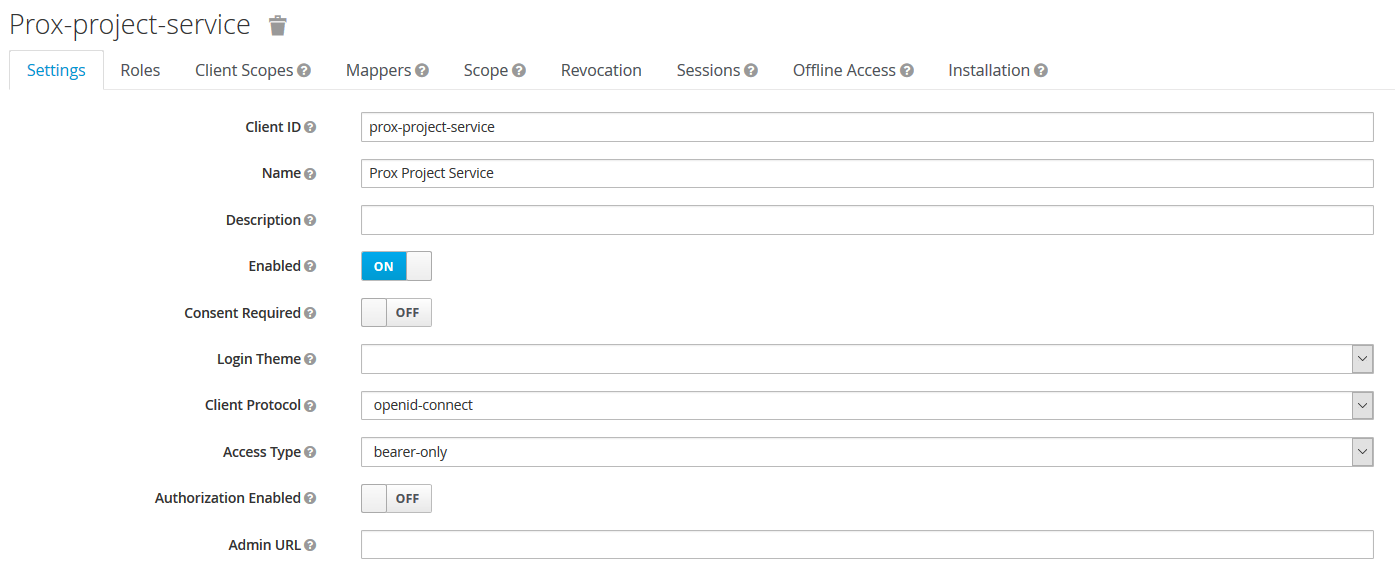This screenshot has width=1395, height=574.
Task: Show help tooltip for Login Theme
Action: tap(310, 360)
